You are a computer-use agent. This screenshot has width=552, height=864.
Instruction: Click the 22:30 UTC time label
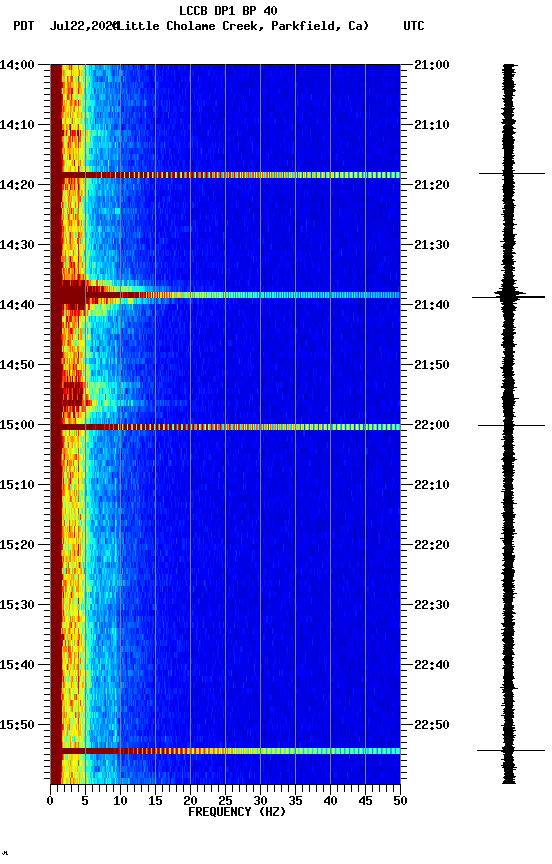[432, 606]
